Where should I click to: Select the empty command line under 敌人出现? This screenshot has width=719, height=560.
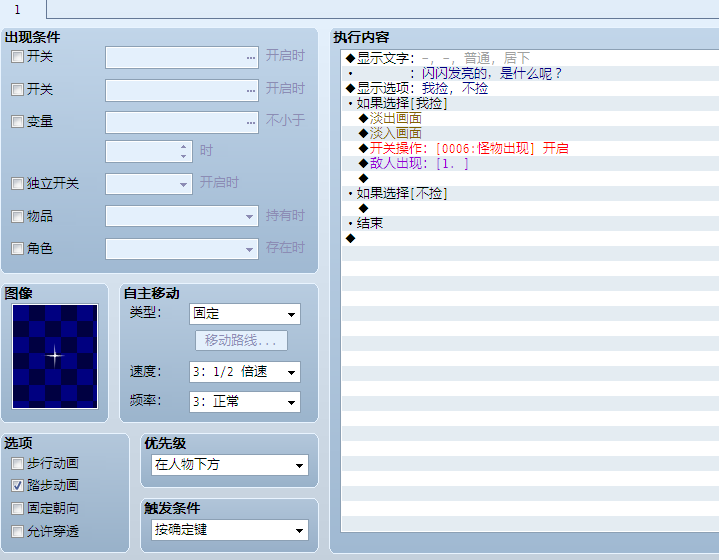531,178
